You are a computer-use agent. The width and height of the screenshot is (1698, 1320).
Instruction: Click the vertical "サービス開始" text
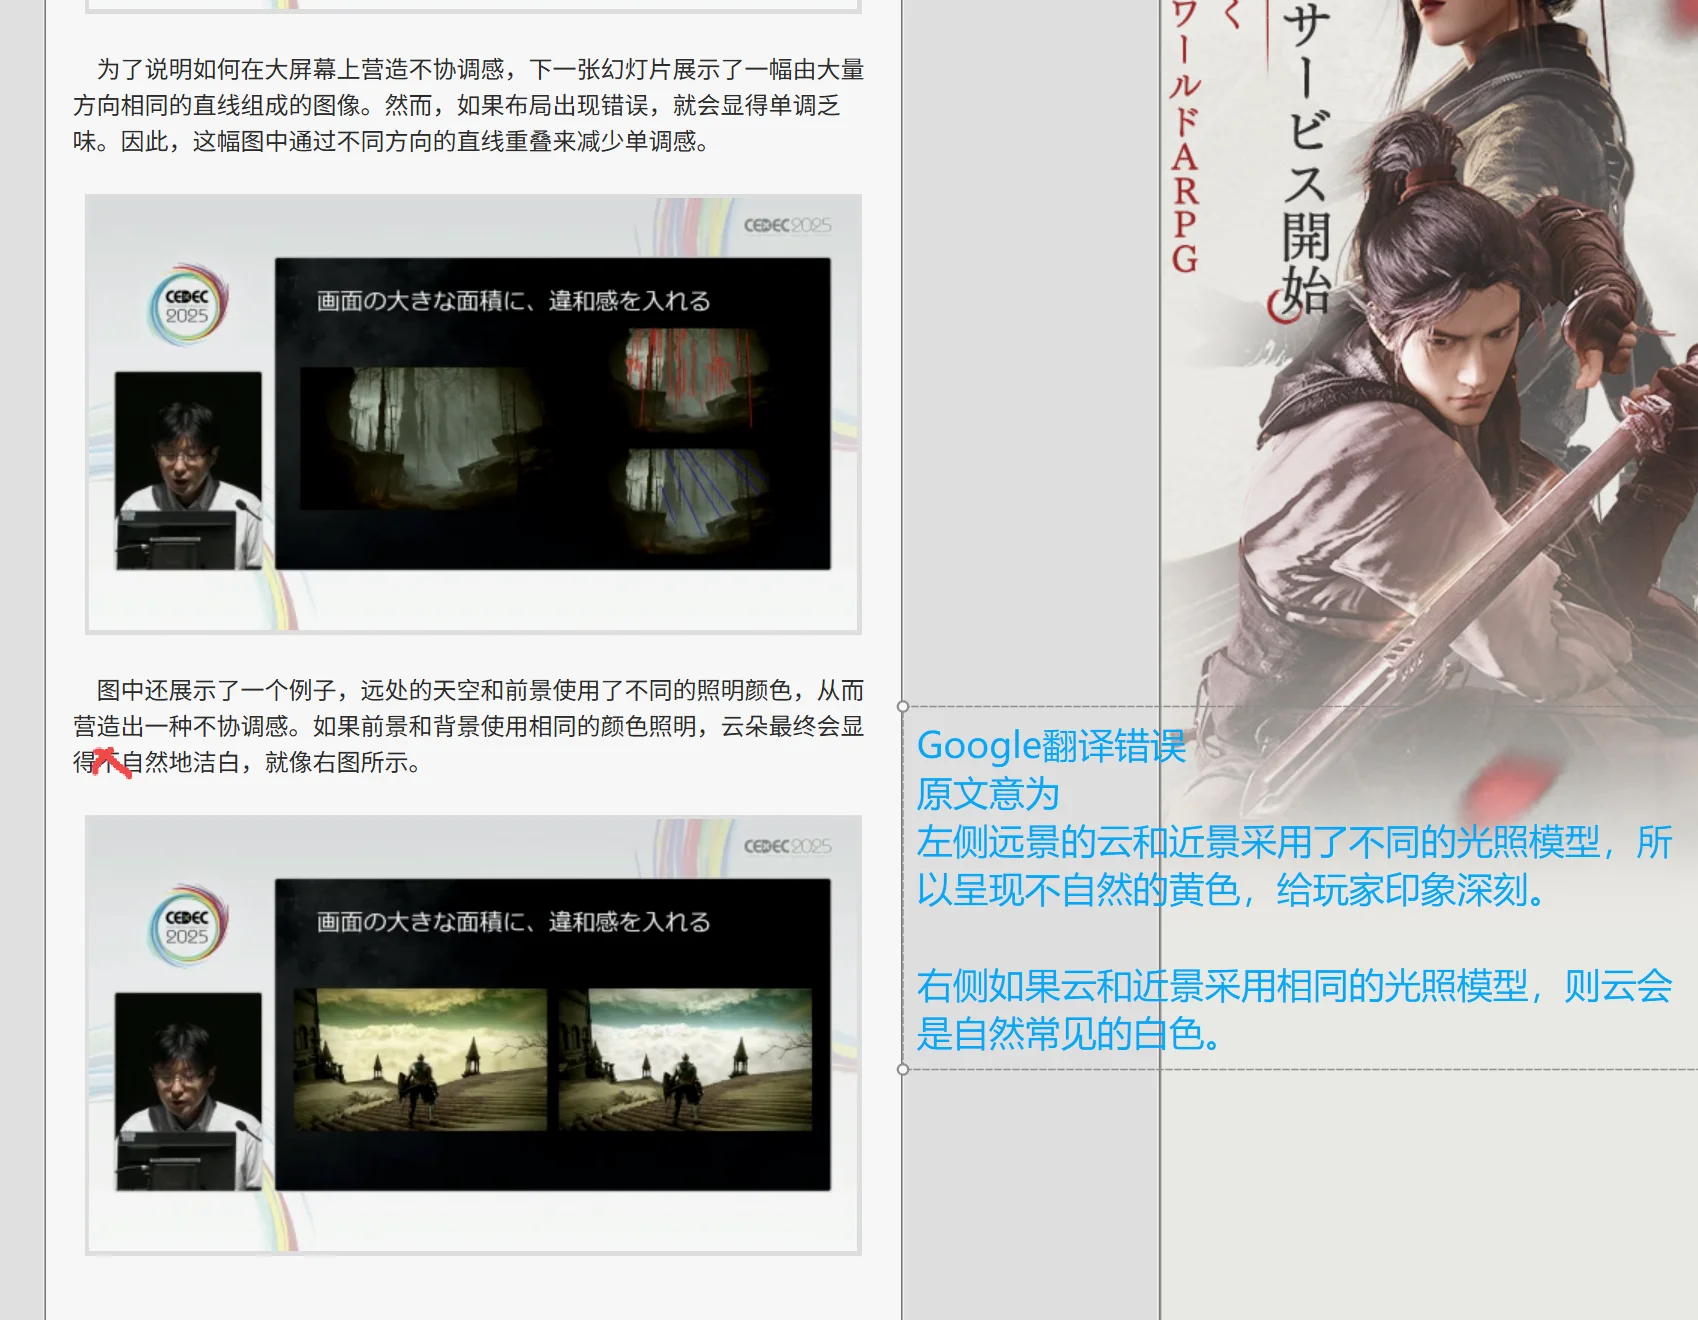click(x=1305, y=160)
